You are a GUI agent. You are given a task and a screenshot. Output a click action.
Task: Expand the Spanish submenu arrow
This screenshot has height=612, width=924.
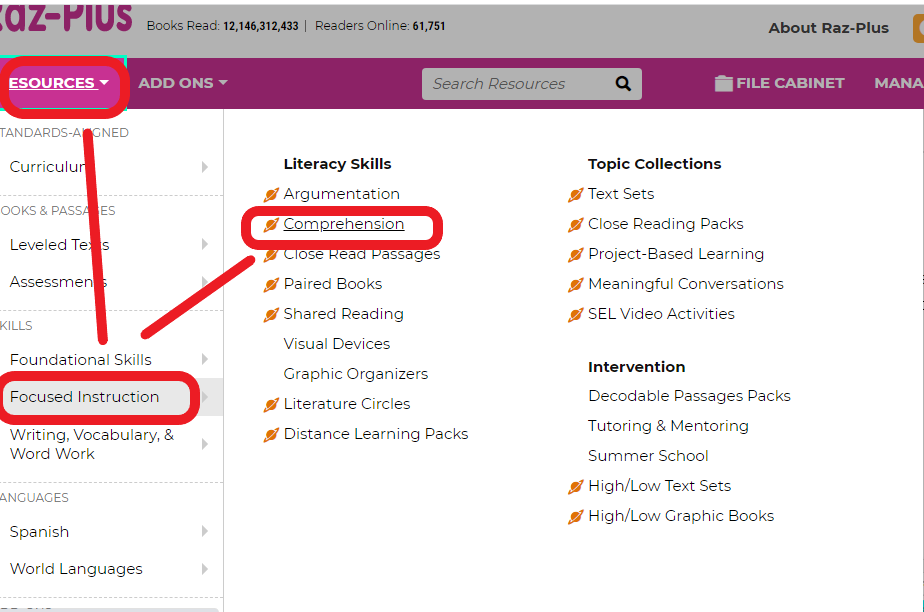(x=205, y=532)
